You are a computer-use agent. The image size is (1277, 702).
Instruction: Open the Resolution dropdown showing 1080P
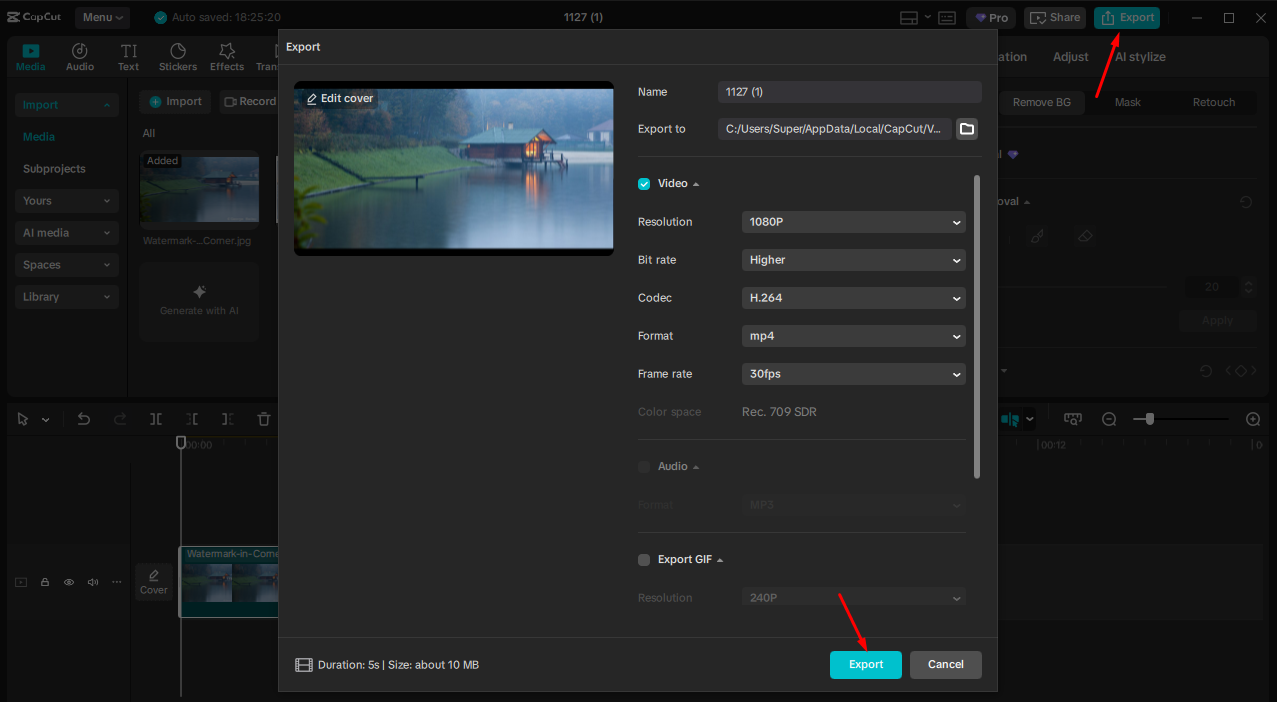point(853,221)
